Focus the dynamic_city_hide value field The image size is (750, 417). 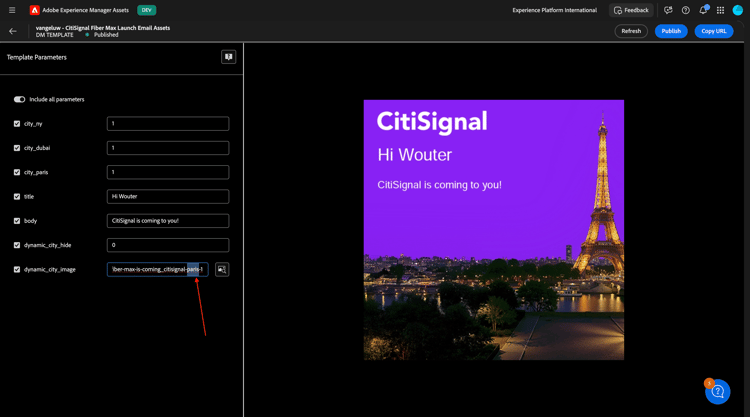[168, 245]
